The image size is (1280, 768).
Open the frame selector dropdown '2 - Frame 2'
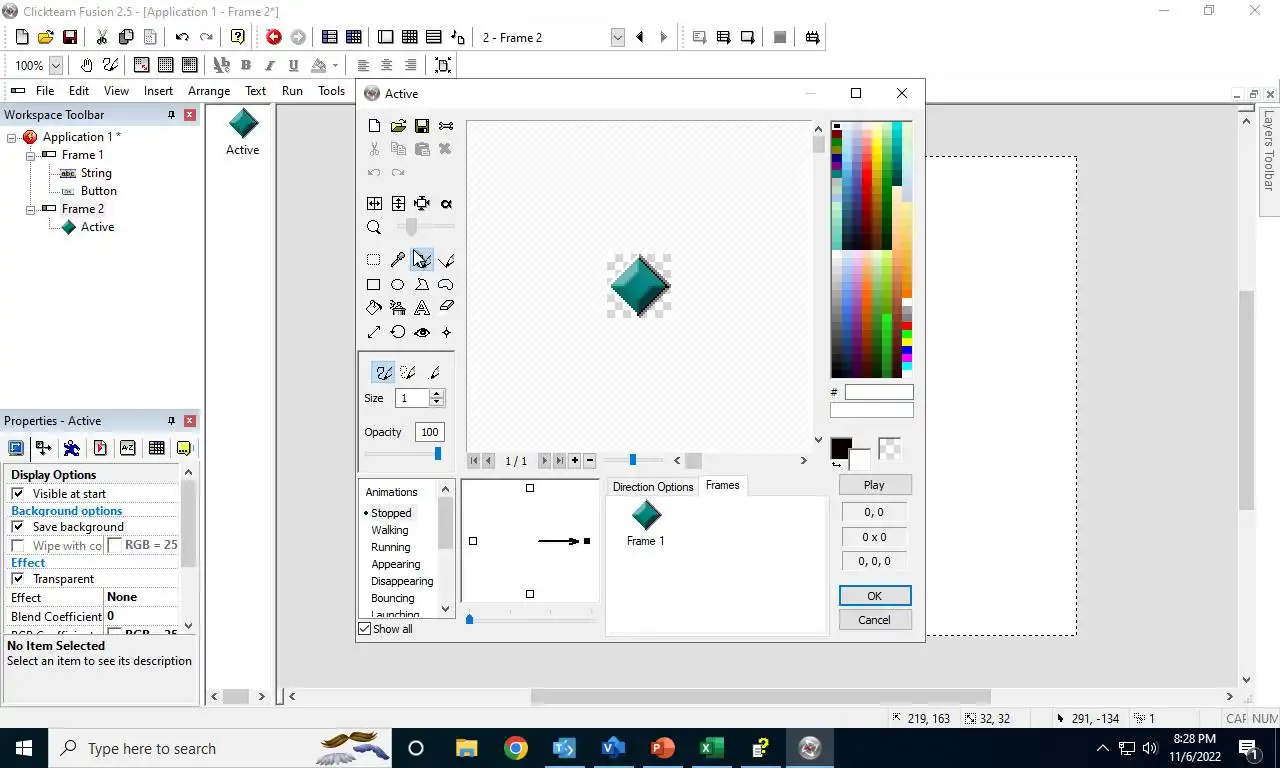(x=617, y=37)
